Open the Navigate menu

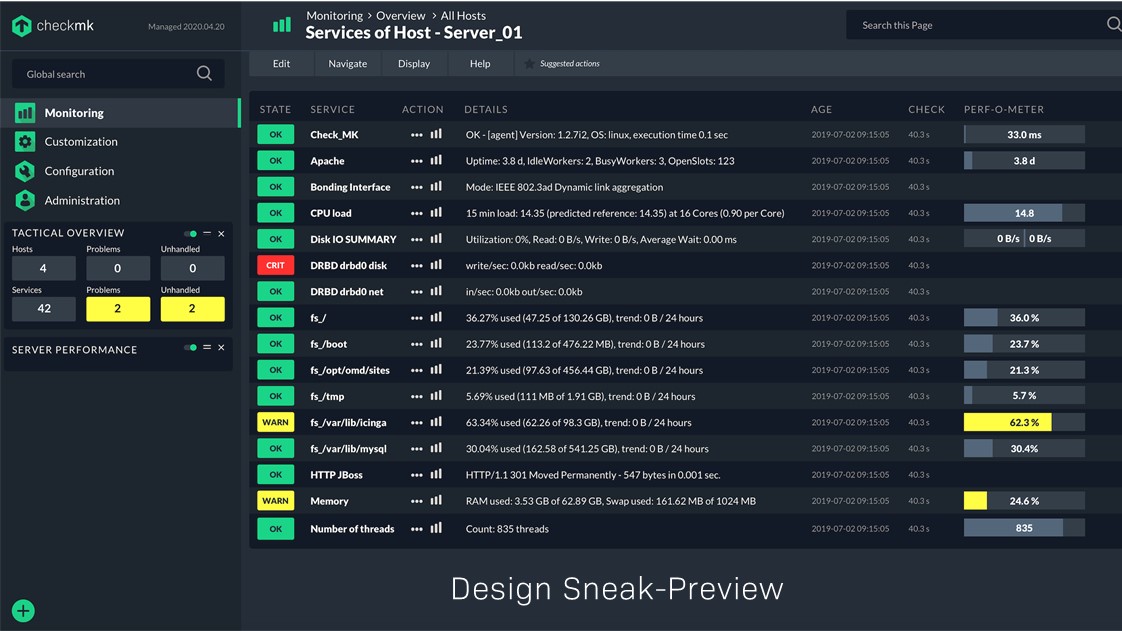(347, 64)
